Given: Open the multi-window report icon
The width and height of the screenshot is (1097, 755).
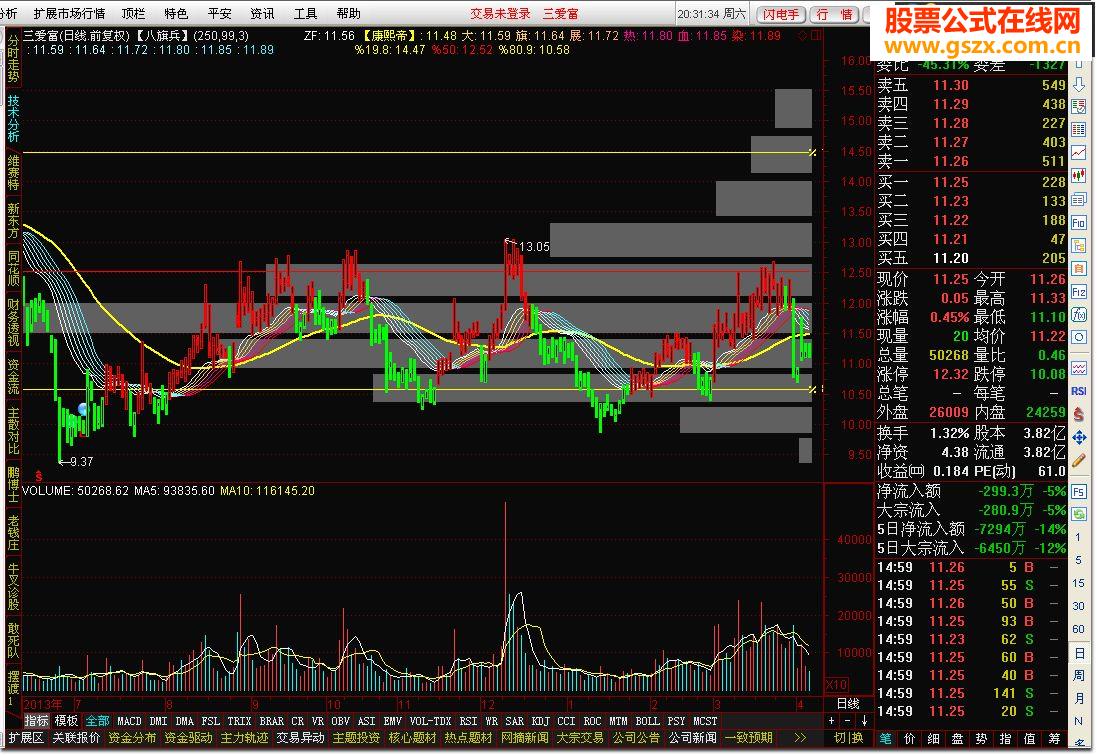Looking at the screenshot, I should coord(1079,200).
